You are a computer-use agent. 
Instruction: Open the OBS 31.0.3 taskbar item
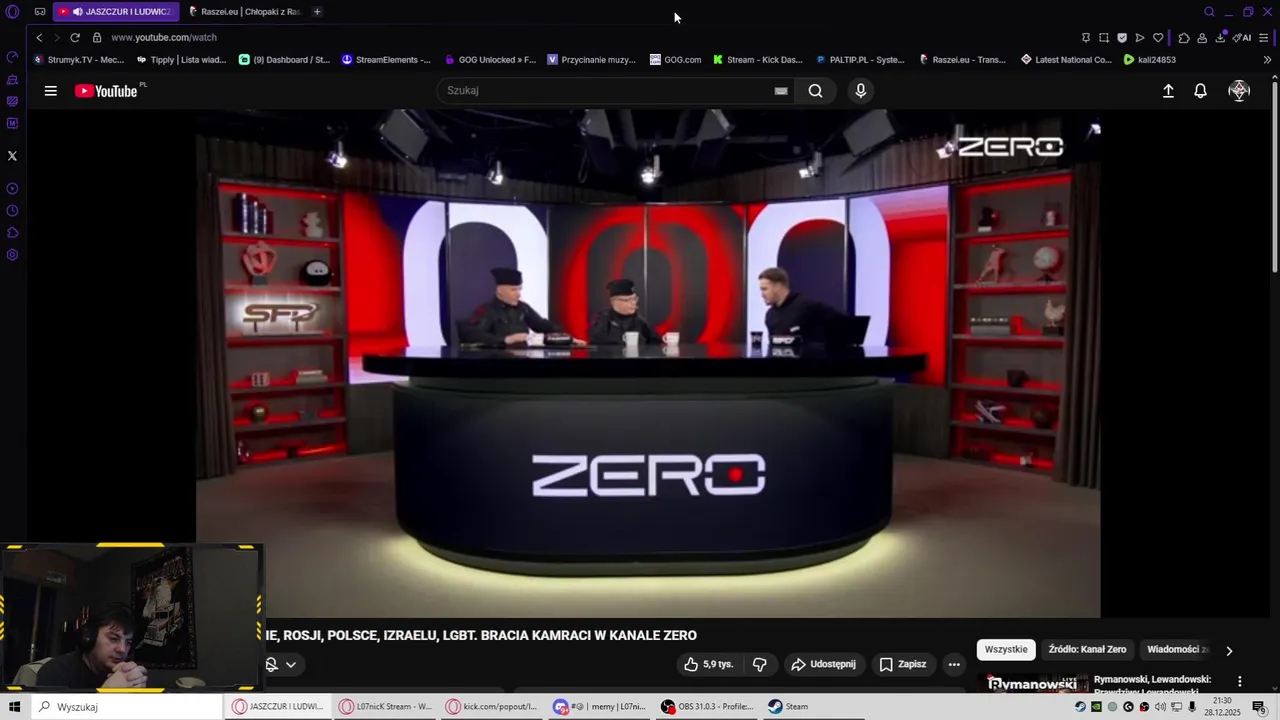click(x=709, y=707)
